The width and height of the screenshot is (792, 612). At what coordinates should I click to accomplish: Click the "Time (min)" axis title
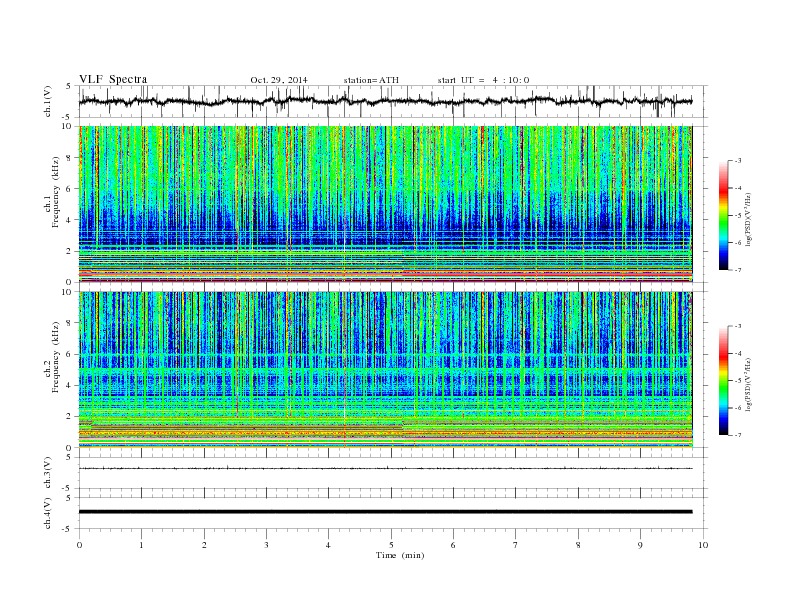pos(400,555)
